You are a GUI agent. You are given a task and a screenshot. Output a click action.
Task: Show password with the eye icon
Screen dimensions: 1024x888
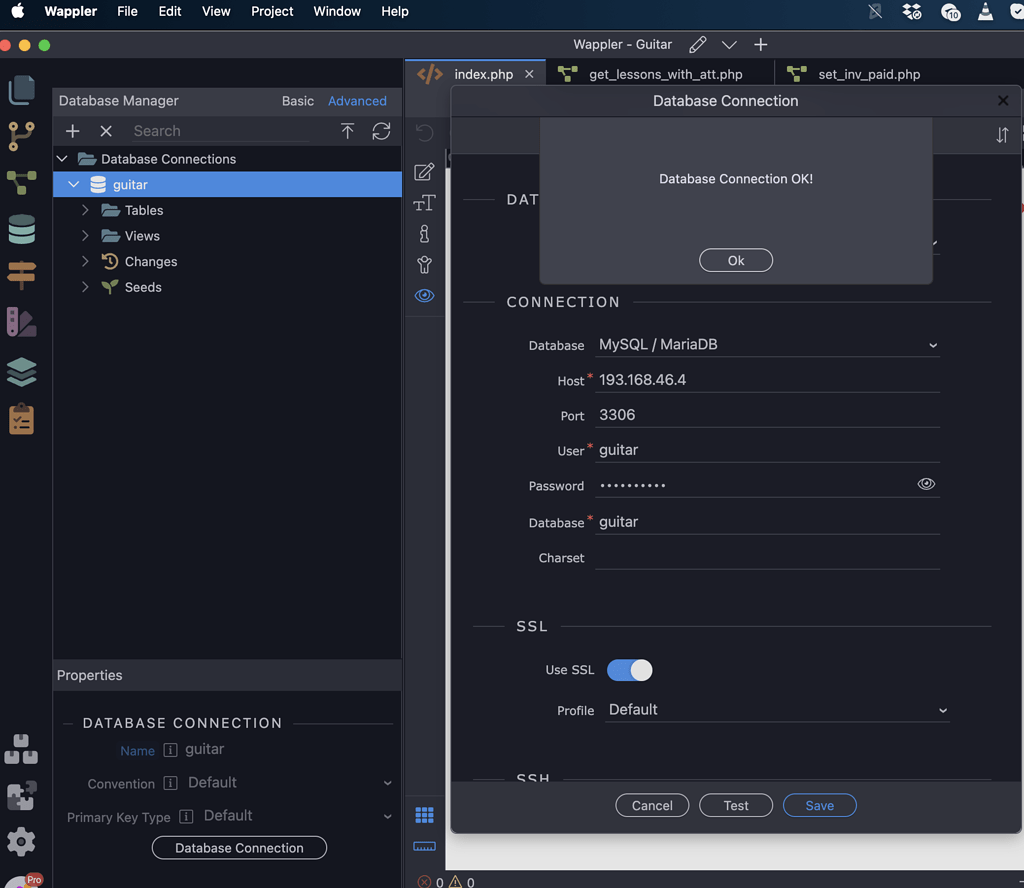point(926,484)
